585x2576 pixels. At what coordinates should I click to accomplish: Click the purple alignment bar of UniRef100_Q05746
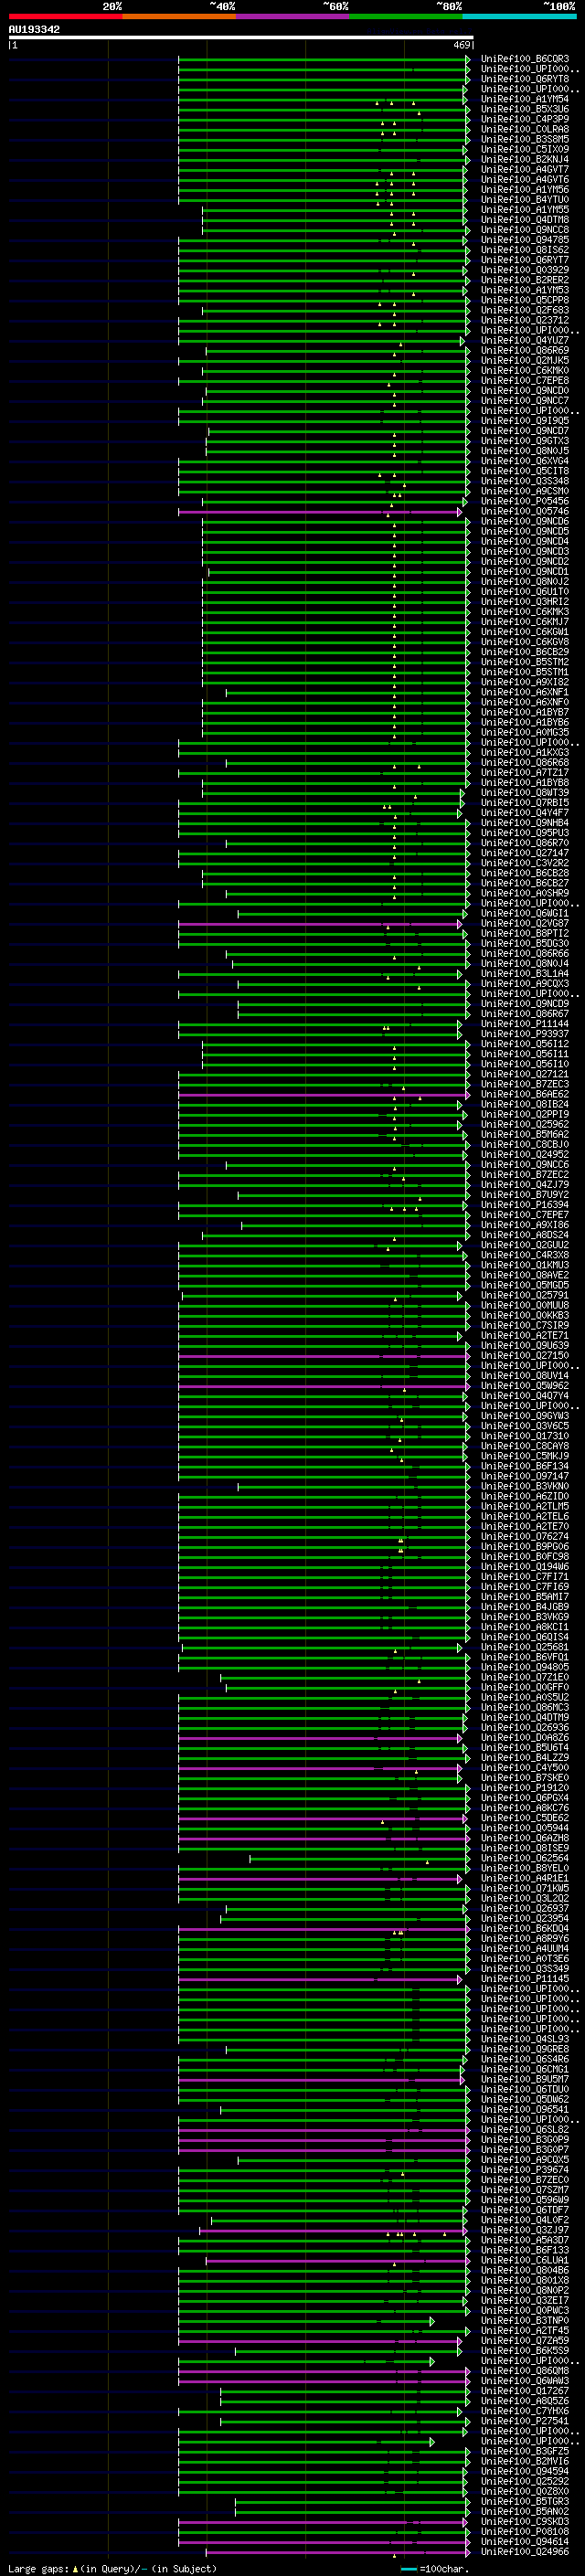tap(320, 512)
